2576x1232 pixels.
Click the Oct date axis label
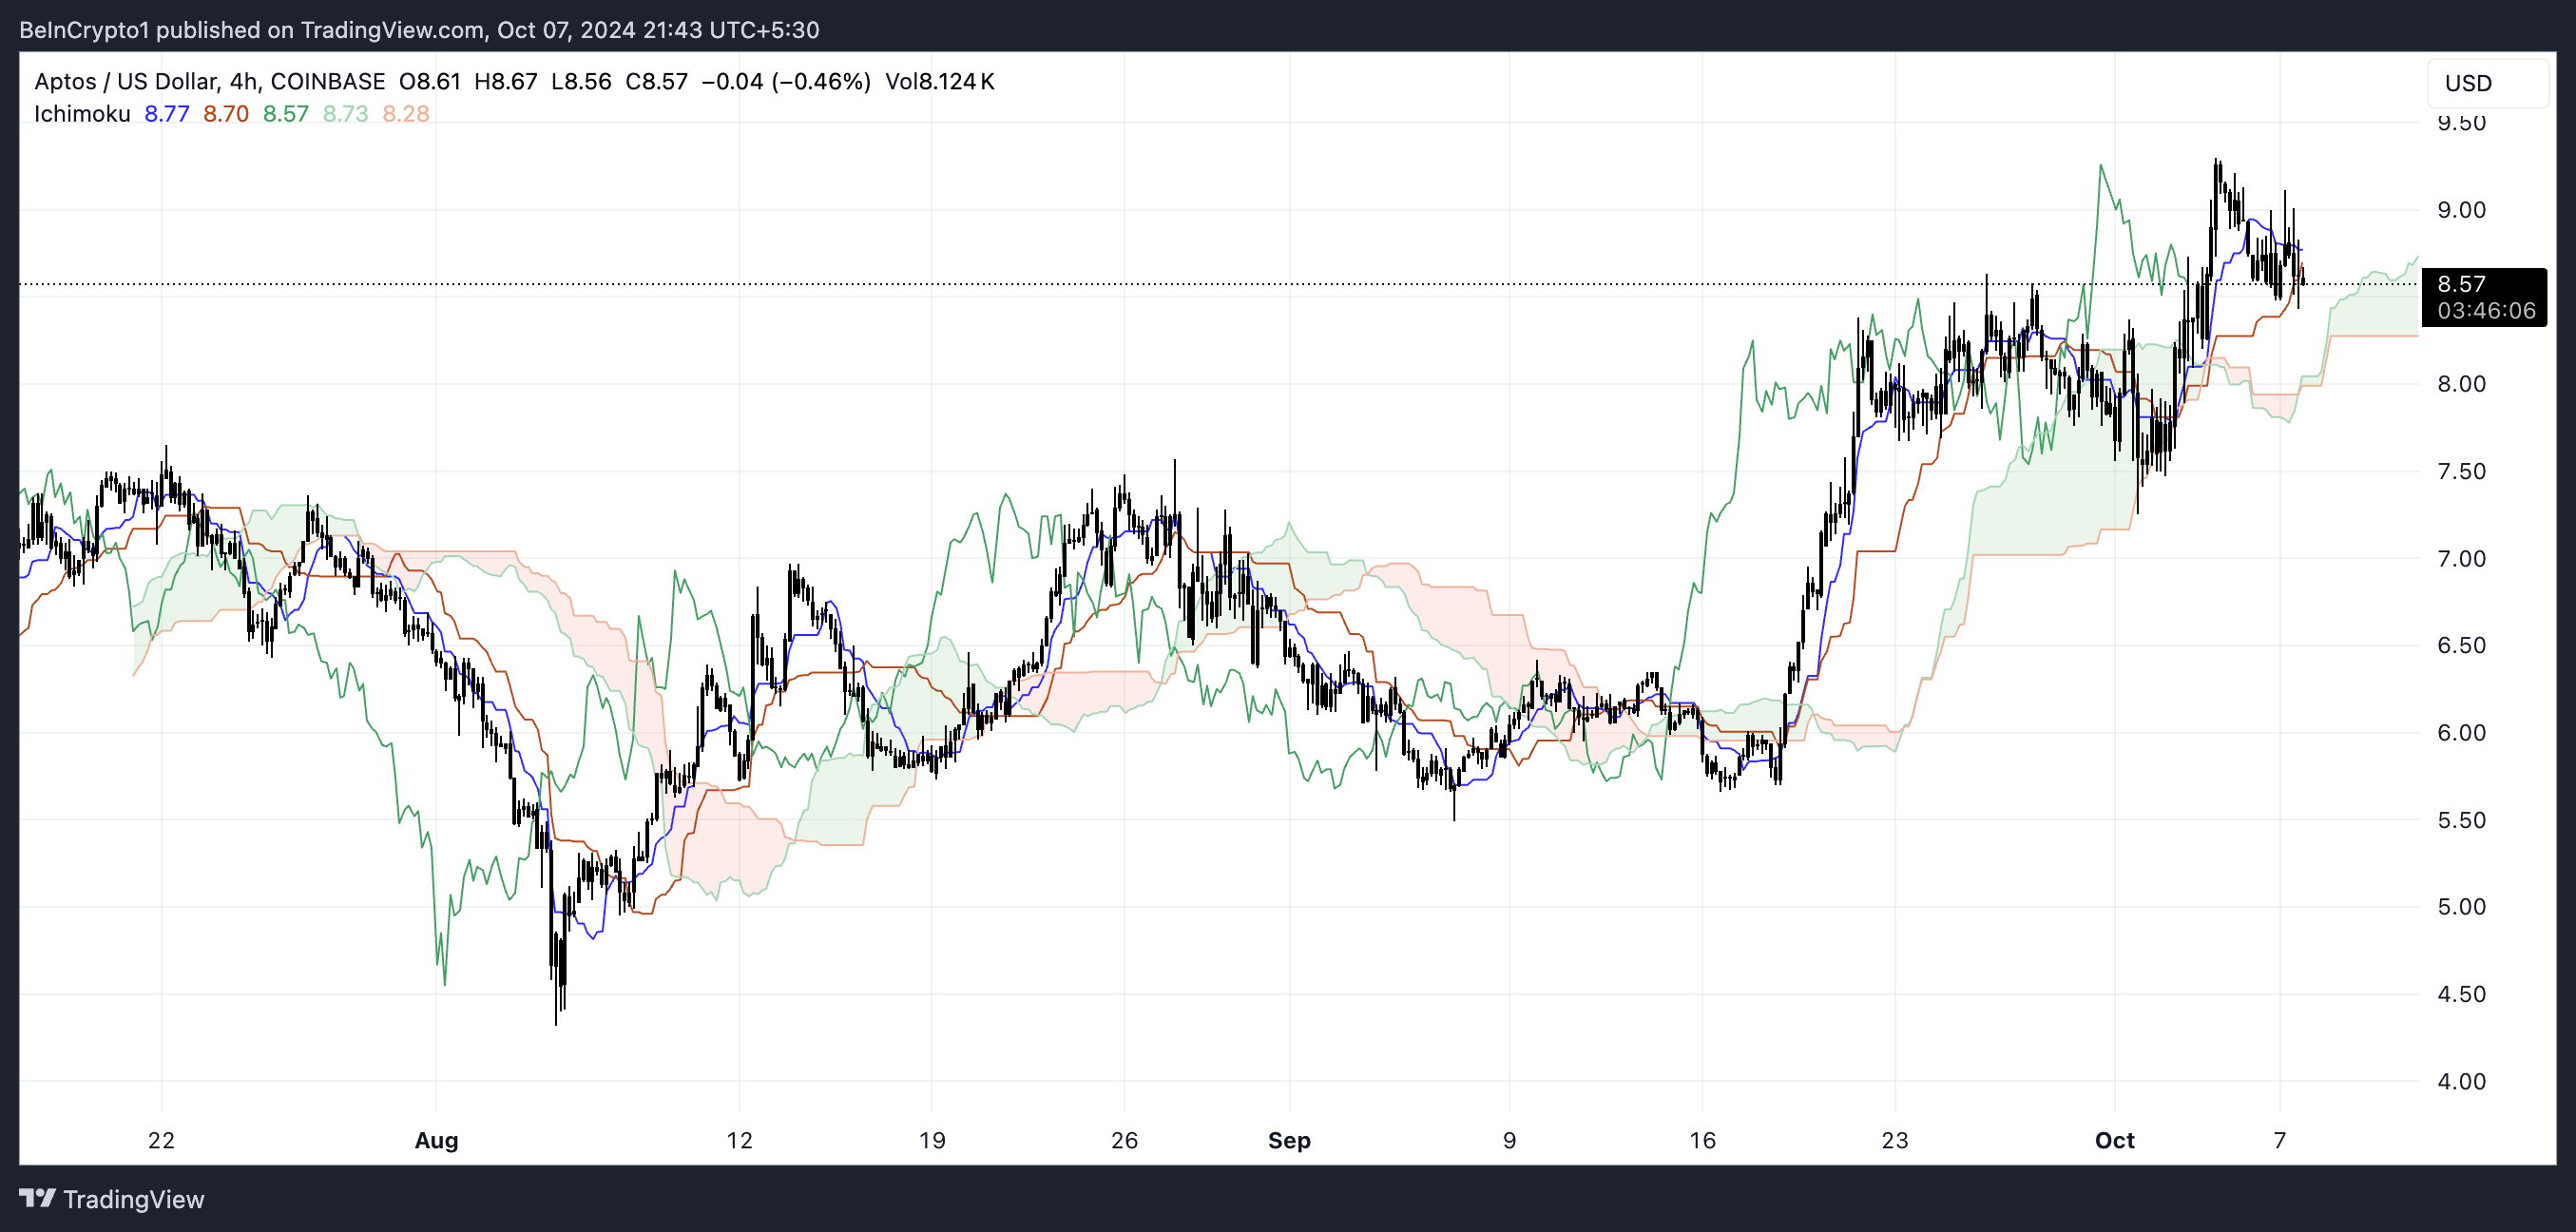pyautogui.click(x=2114, y=1140)
